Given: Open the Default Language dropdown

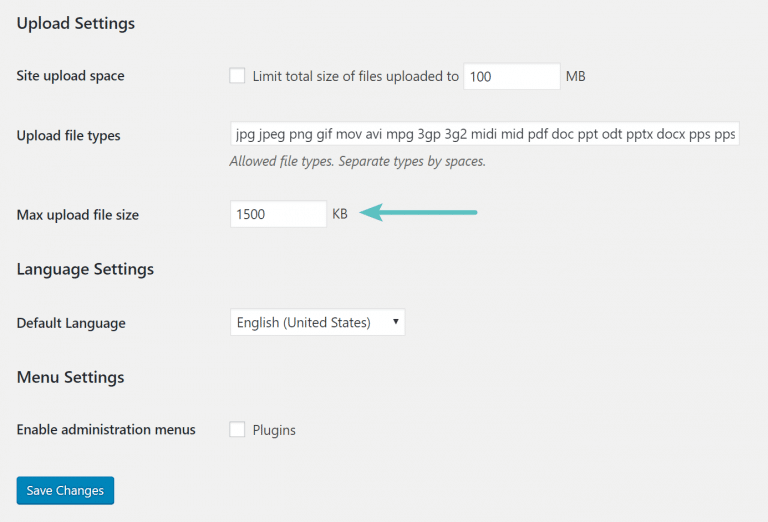Looking at the screenshot, I should pos(317,323).
